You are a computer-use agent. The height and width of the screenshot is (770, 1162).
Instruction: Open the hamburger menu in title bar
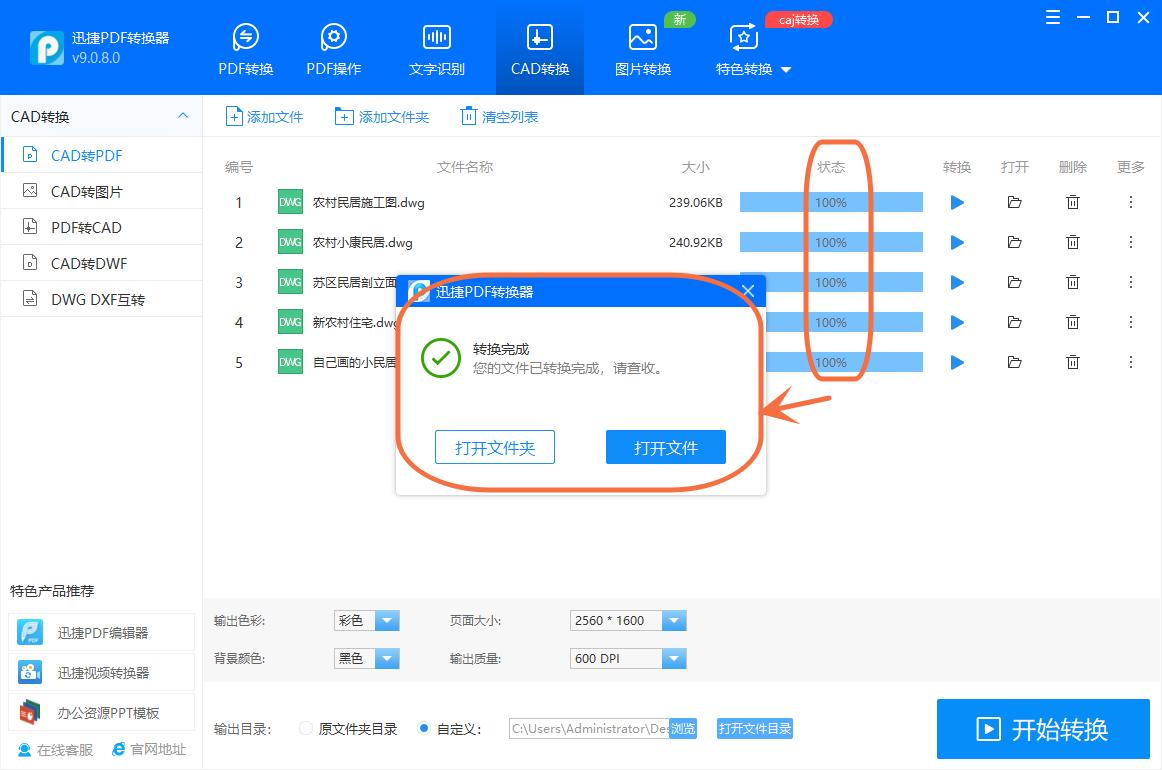point(1052,17)
